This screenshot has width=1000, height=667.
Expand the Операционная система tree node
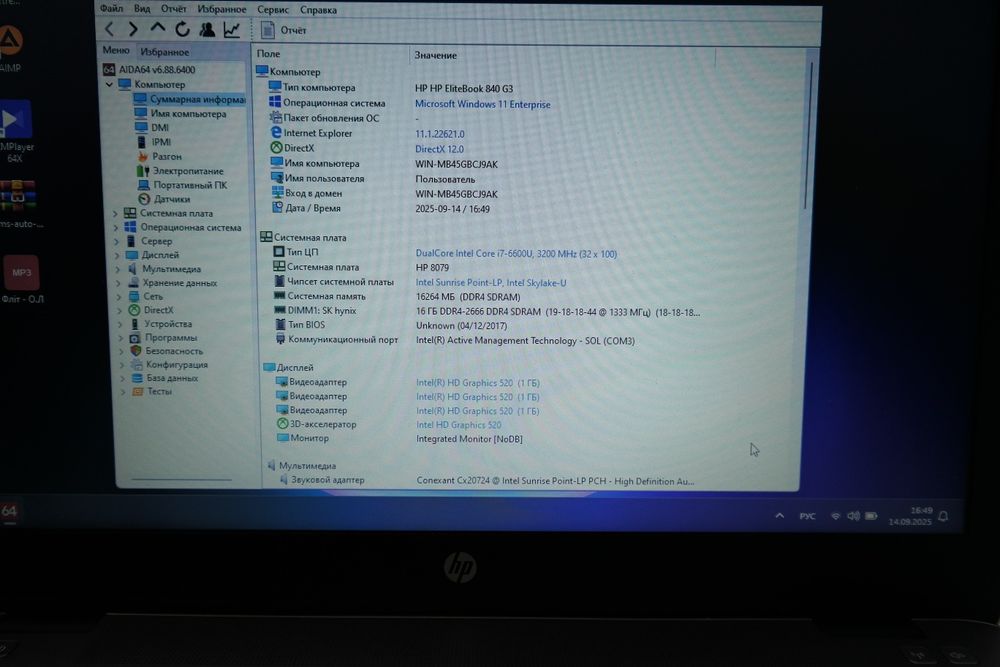[x=116, y=228]
